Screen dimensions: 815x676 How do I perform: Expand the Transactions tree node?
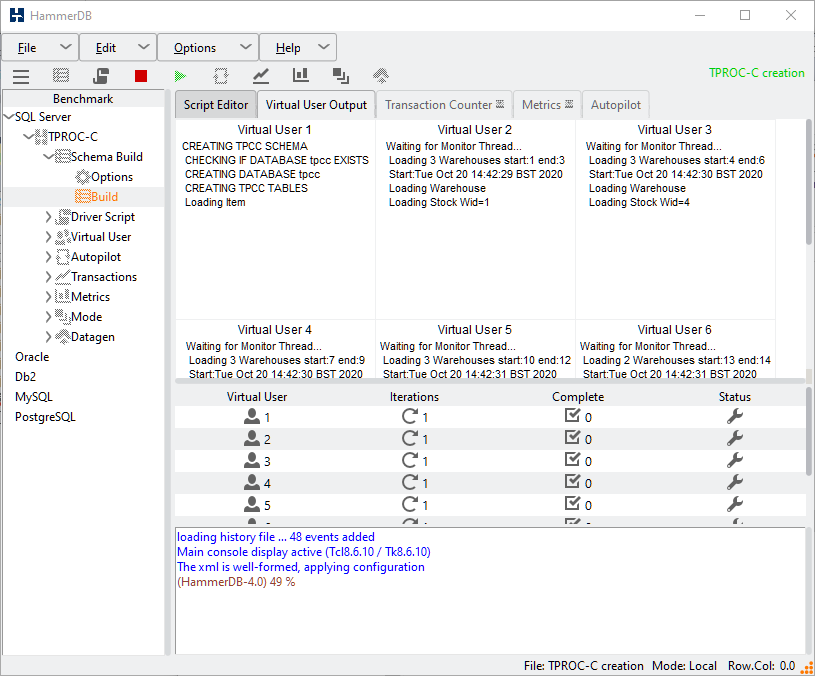pyautogui.click(x=48, y=277)
